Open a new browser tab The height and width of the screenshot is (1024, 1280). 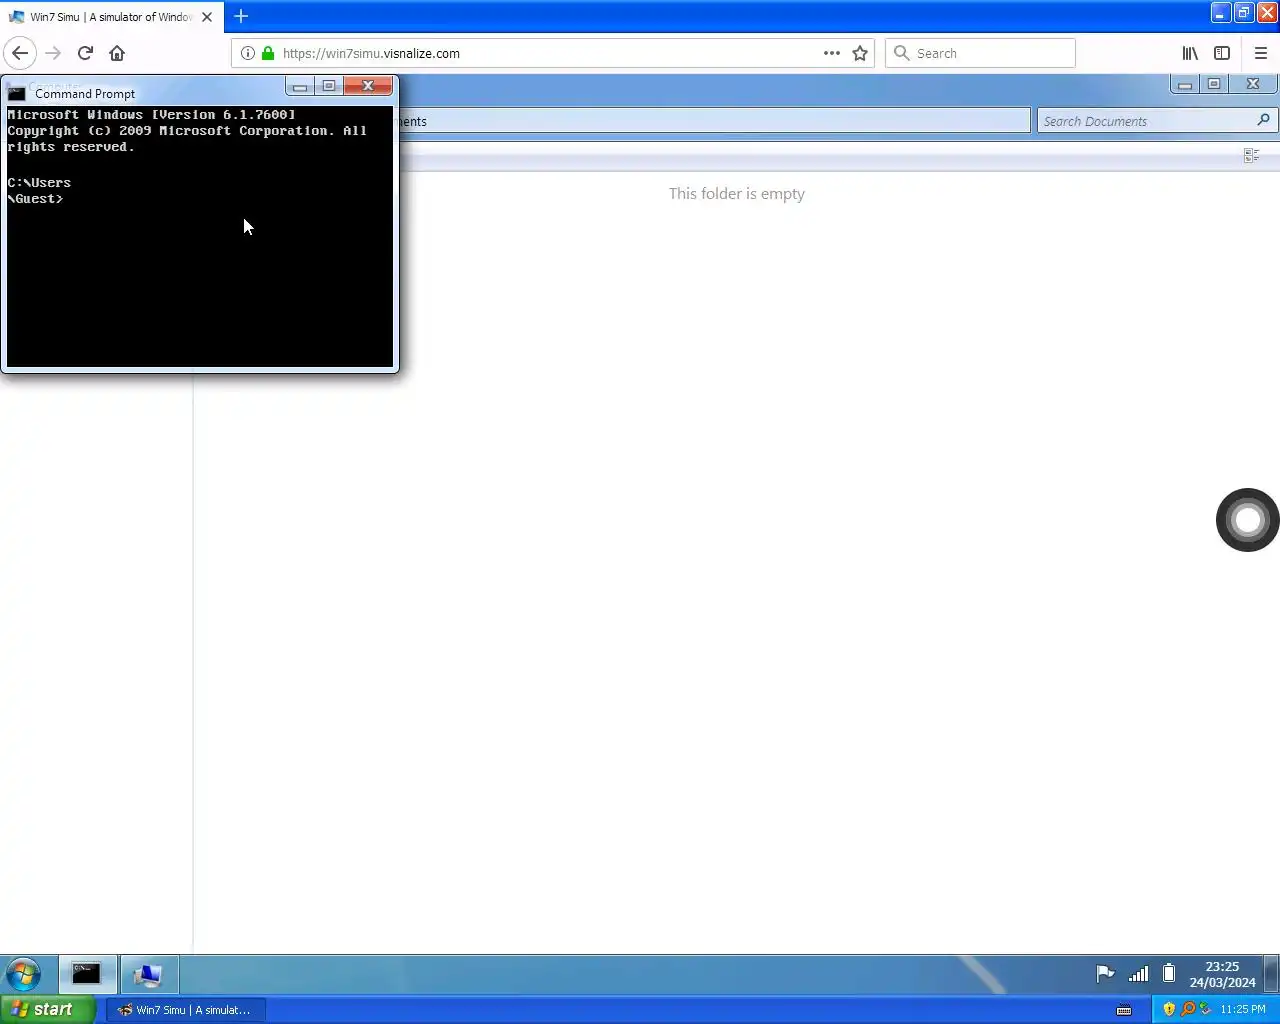point(241,16)
